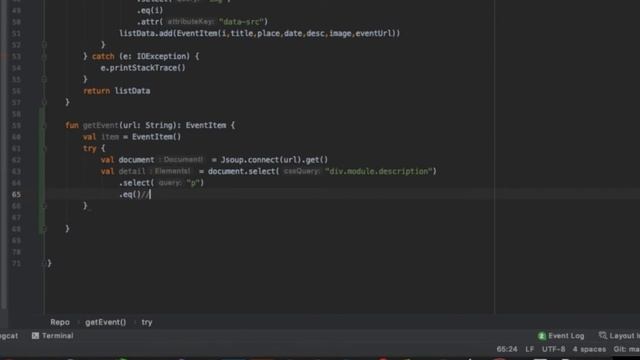Select getEvent() breadcrumb
This screenshot has width=640, height=360.
pos(106,322)
